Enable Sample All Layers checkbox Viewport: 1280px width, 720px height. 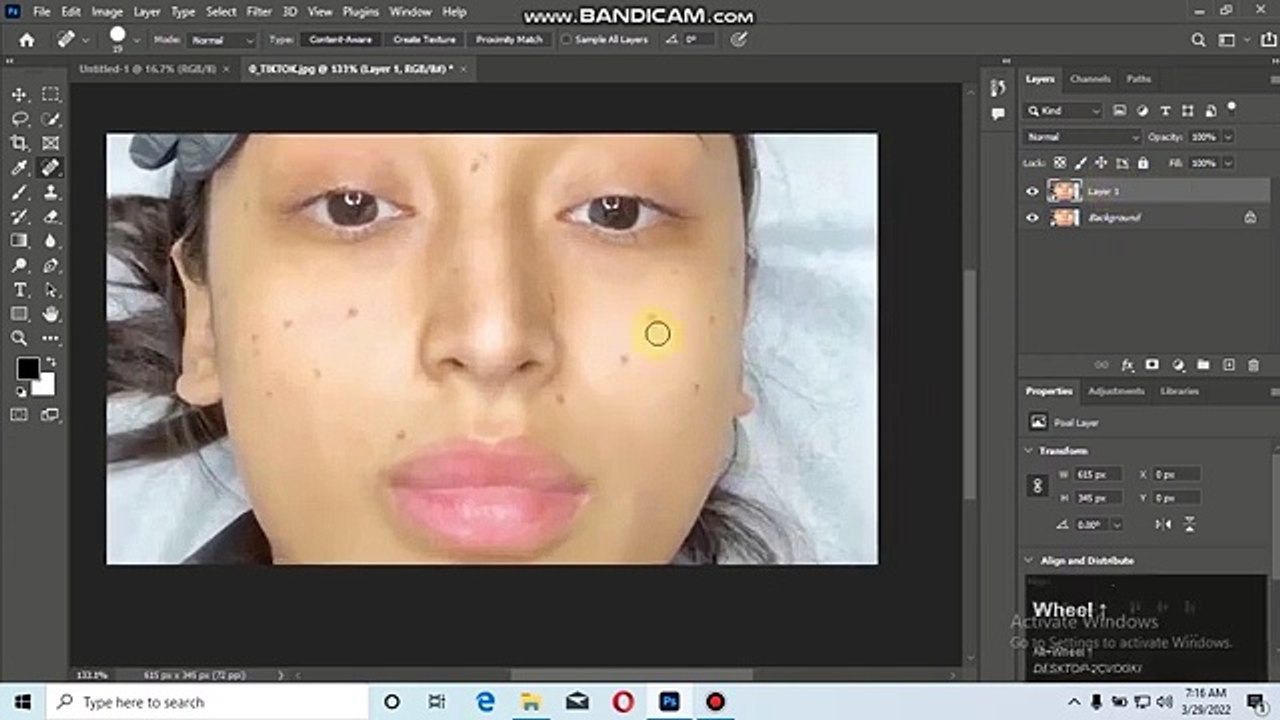coord(566,40)
